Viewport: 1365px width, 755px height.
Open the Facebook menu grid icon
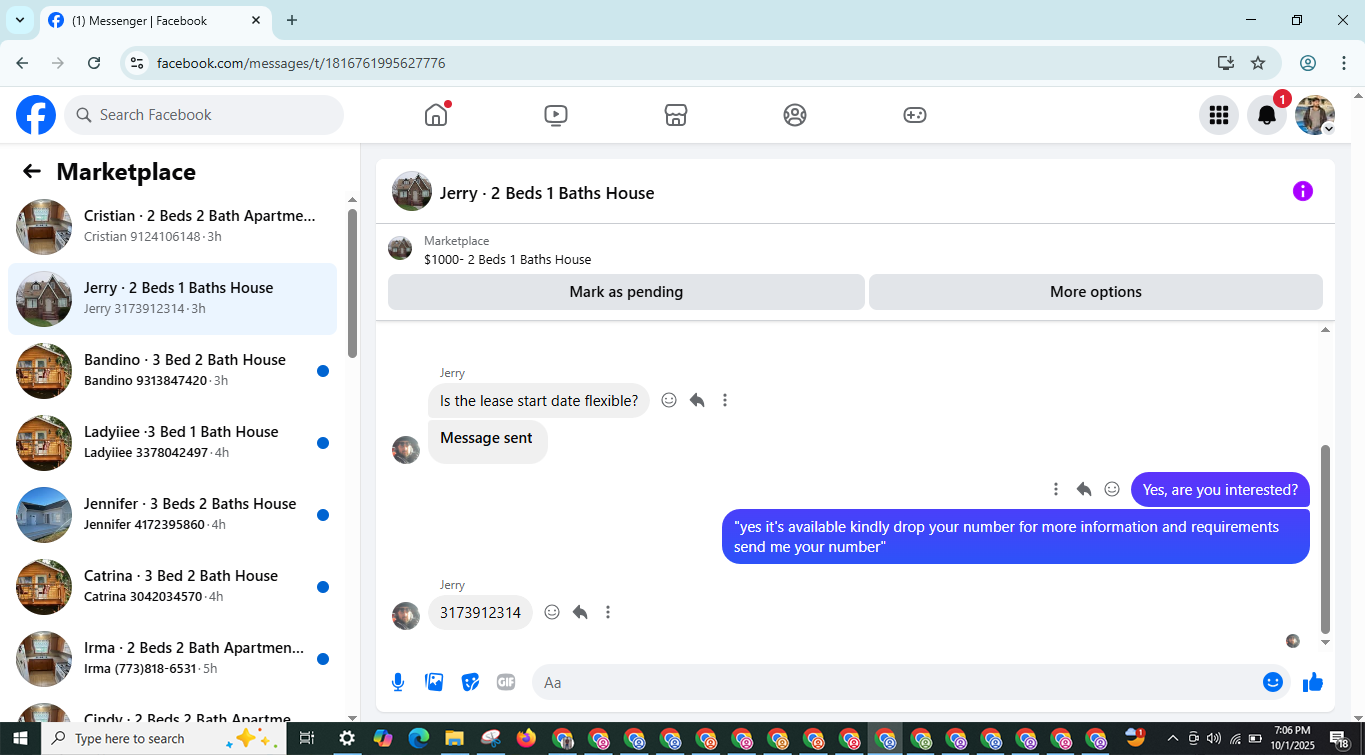click(1219, 115)
